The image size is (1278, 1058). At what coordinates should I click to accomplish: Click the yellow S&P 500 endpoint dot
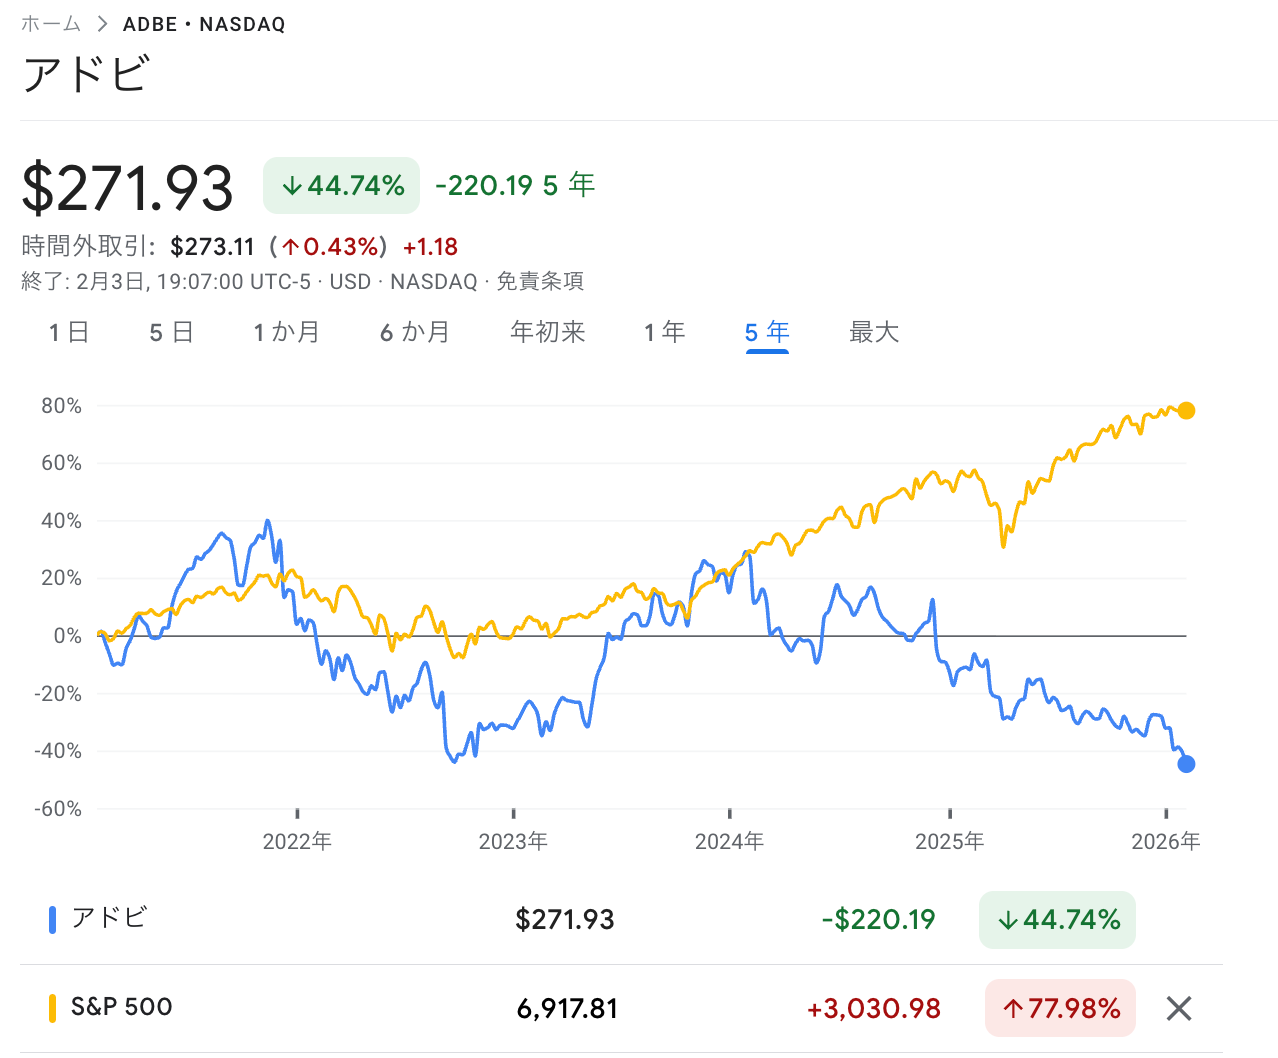[x=1186, y=410]
